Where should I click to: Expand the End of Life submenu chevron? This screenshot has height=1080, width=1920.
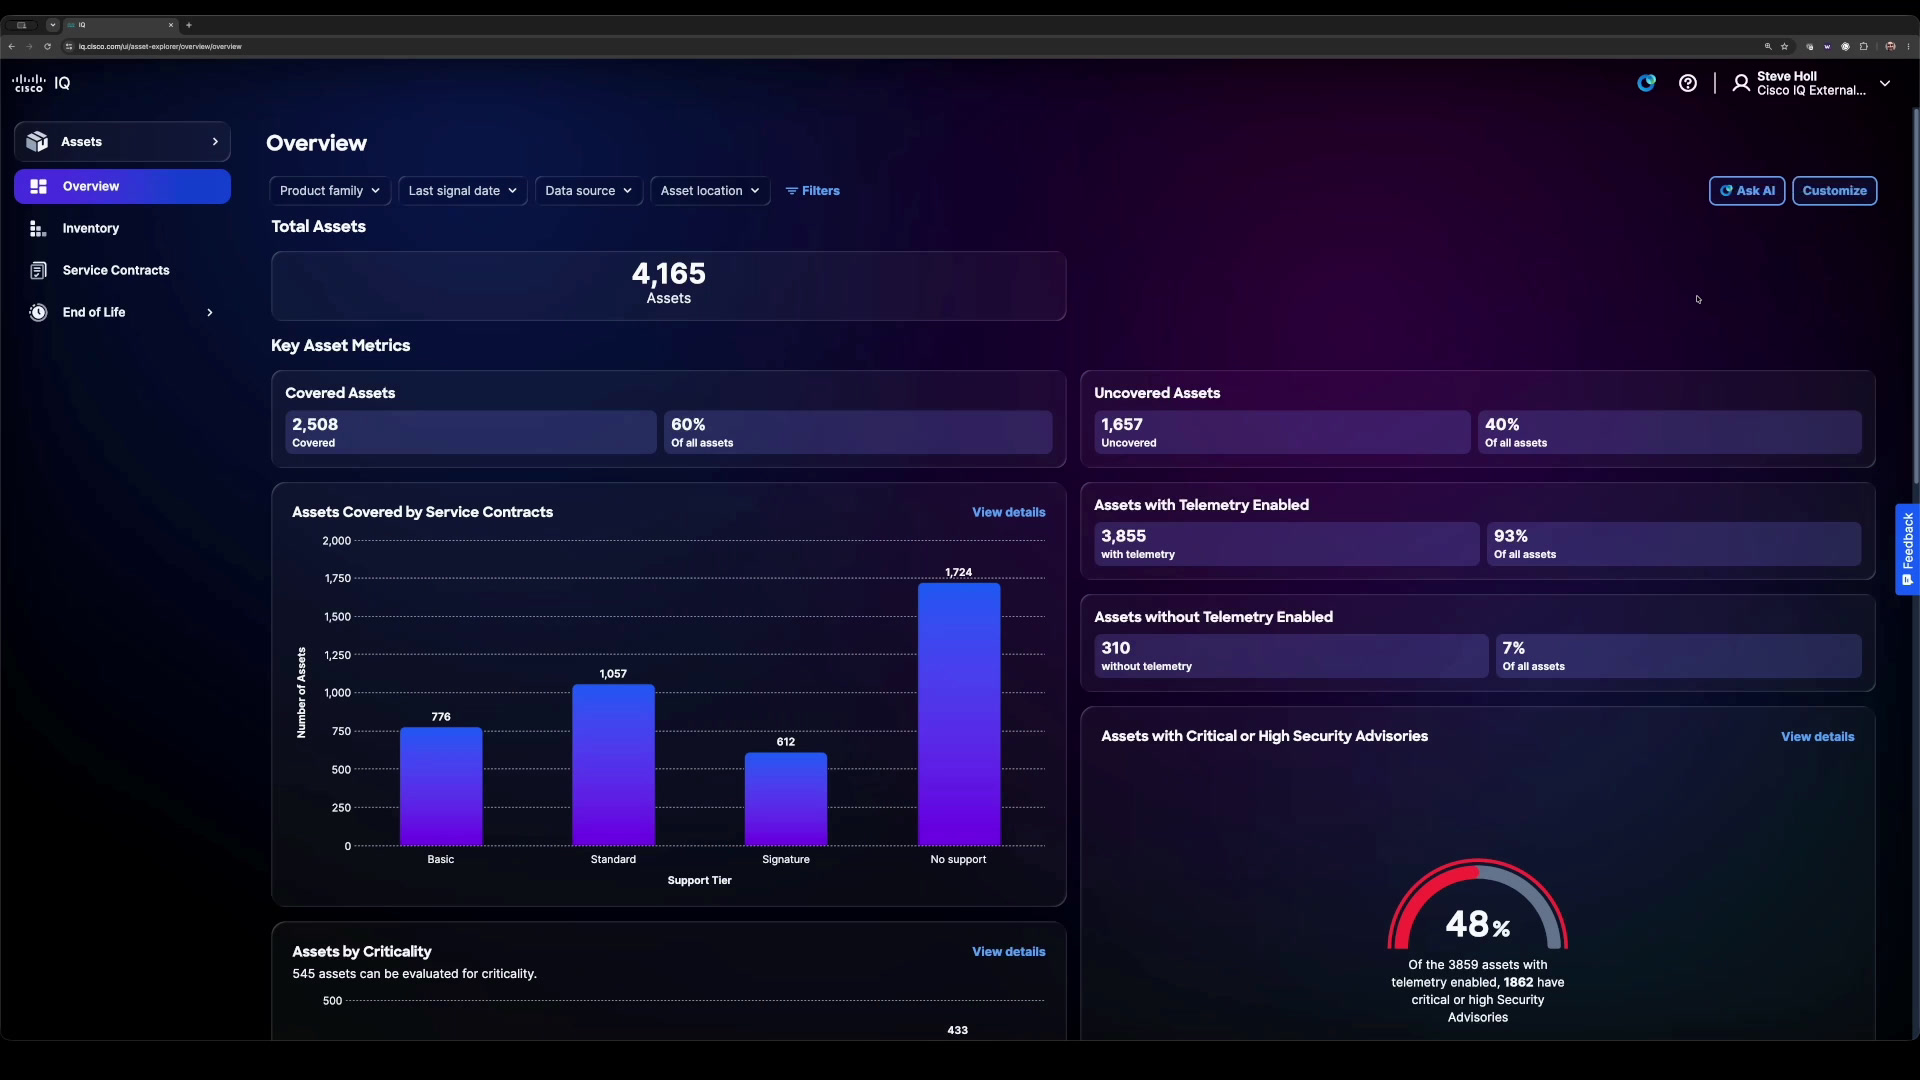210,313
